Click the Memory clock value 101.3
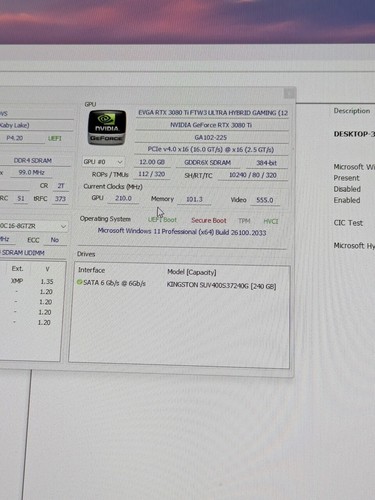The image size is (375, 500). pos(194,199)
